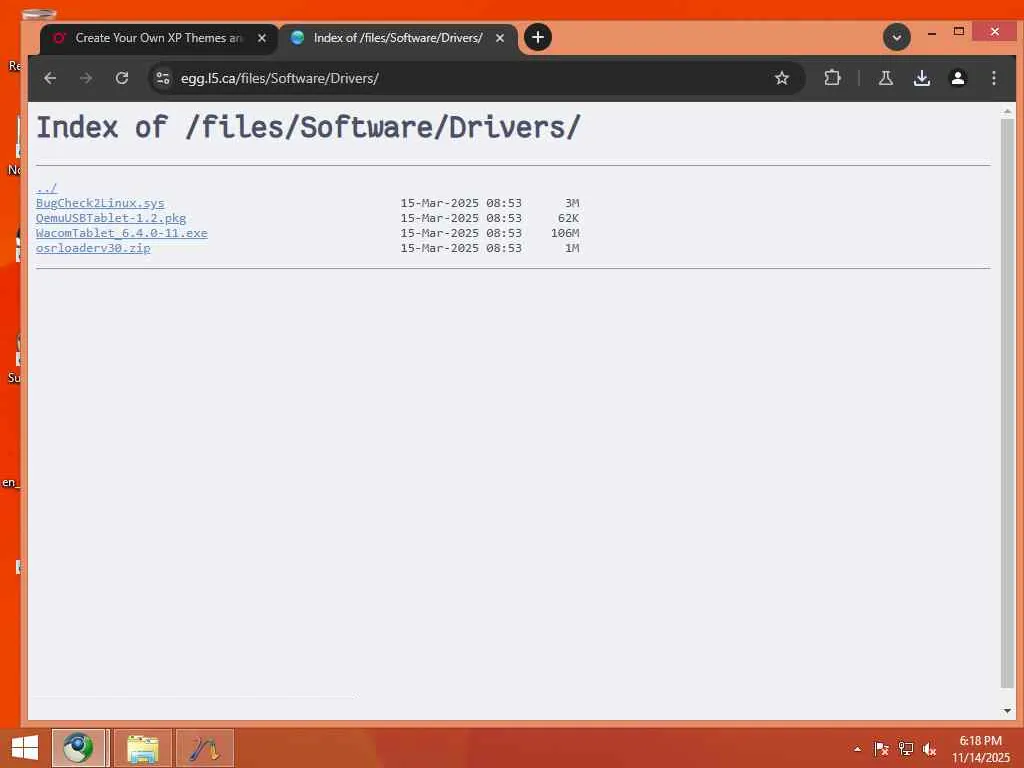Screen dimensions: 1024x768
Task: Open a new tab with plus button
Action: pos(537,37)
